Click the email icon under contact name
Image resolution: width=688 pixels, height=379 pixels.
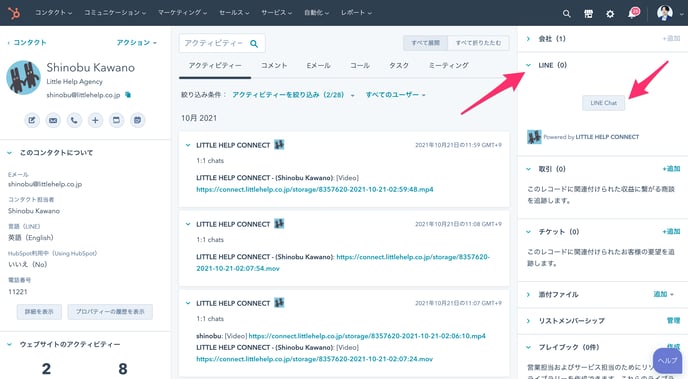click(53, 120)
